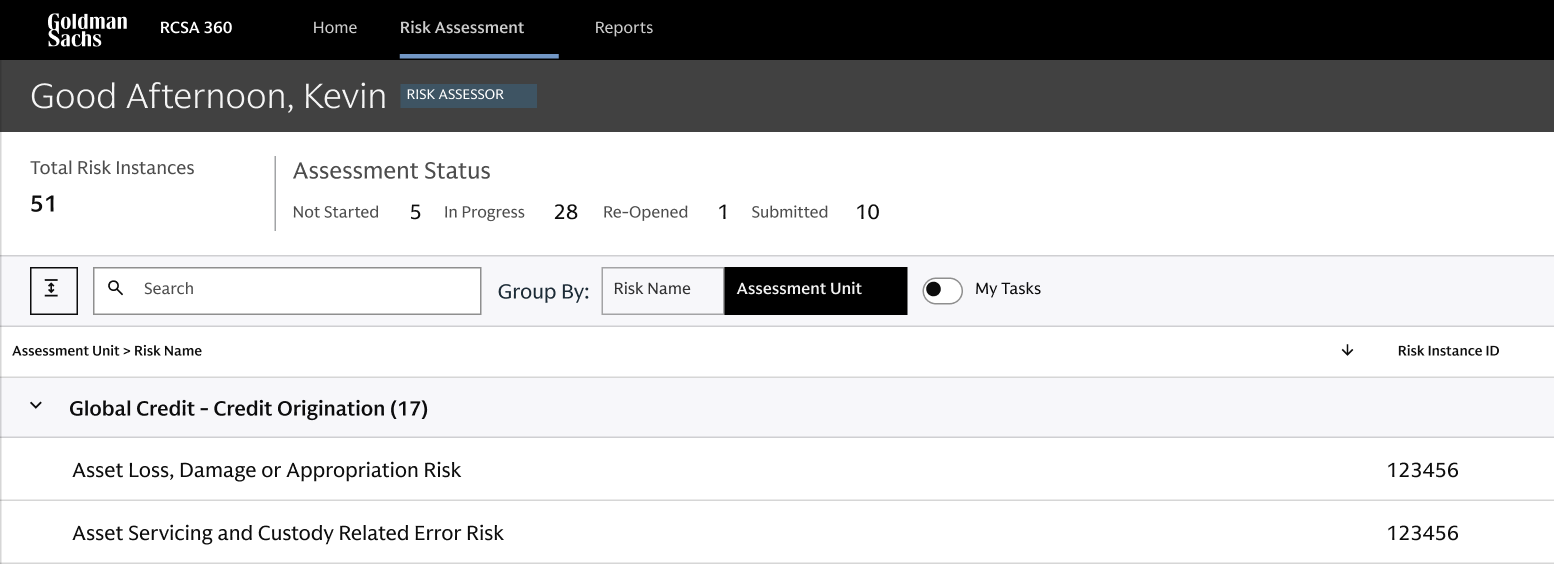1554x564 pixels.
Task: Switch to the Reports tab
Action: click(x=624, y=28)
